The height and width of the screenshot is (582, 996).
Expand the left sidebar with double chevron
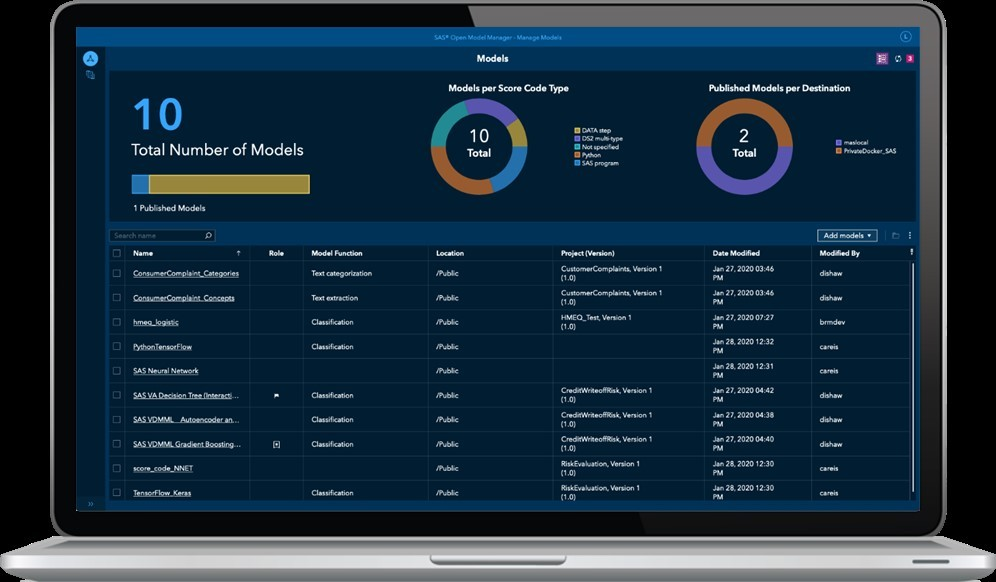click(91, 504)
